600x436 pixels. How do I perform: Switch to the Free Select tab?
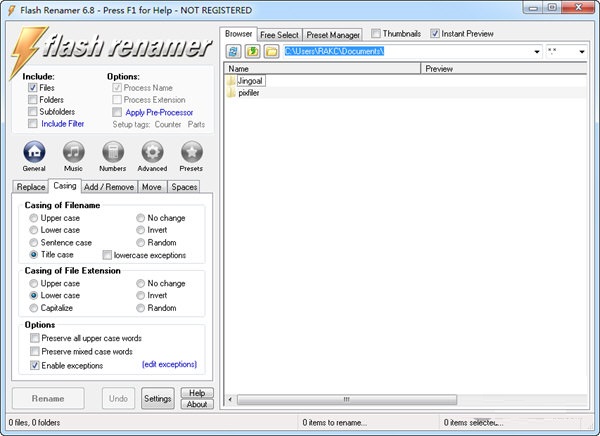click(x=279, y=35)
